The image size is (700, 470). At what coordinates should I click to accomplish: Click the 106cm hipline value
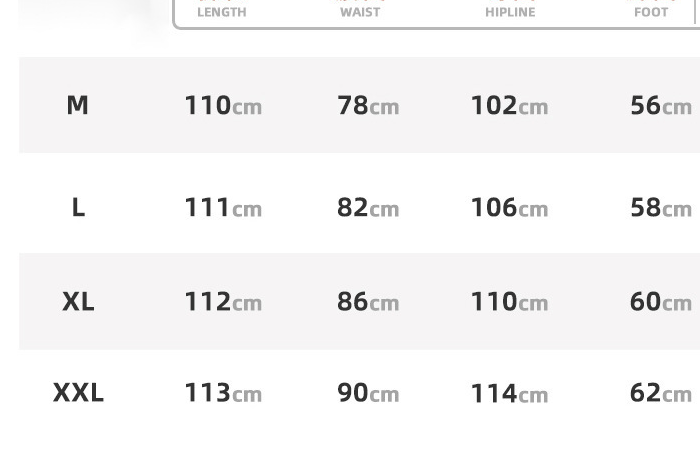coord(509,207)
